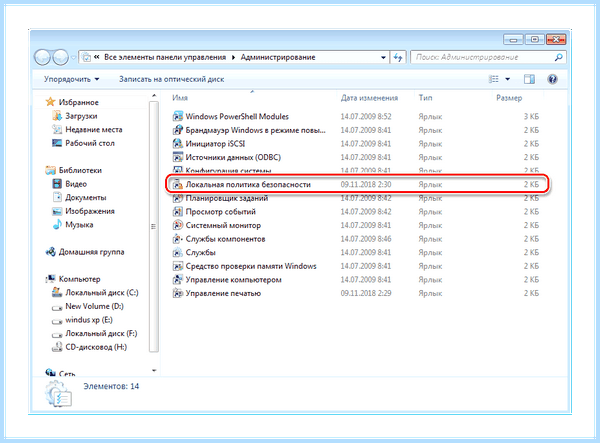Click the Windows PowerShell Modules shortcut icon
This screenshot has width=600, height=443.
[178, 116]
